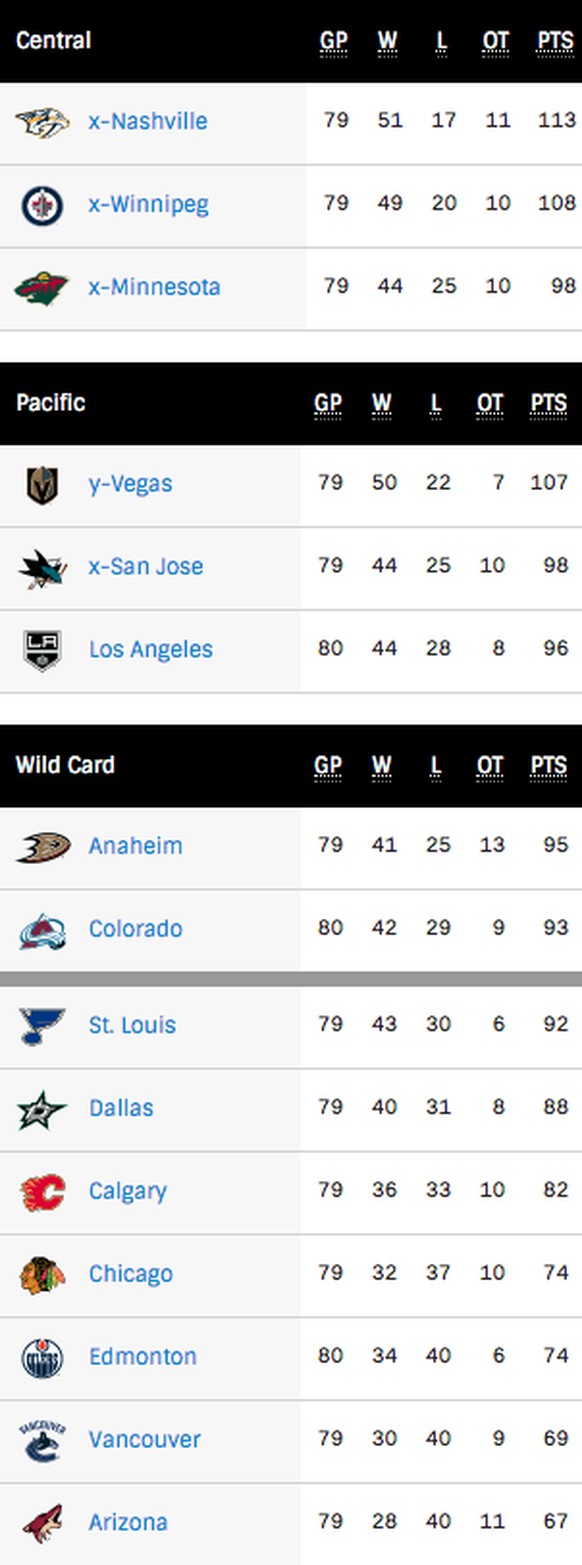Click the Vegas Golden Knights logo
Screen dimensions: 582x1565
click(x=42, y=485)
